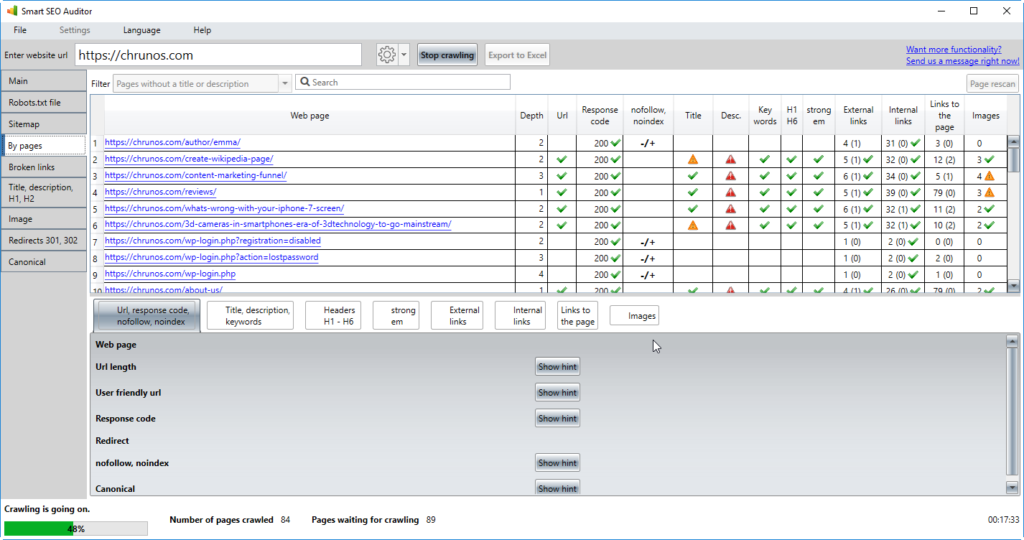Select Images detail tab
The height and width of the screenshot is (540, 1024).
click(x=634, y=316)
